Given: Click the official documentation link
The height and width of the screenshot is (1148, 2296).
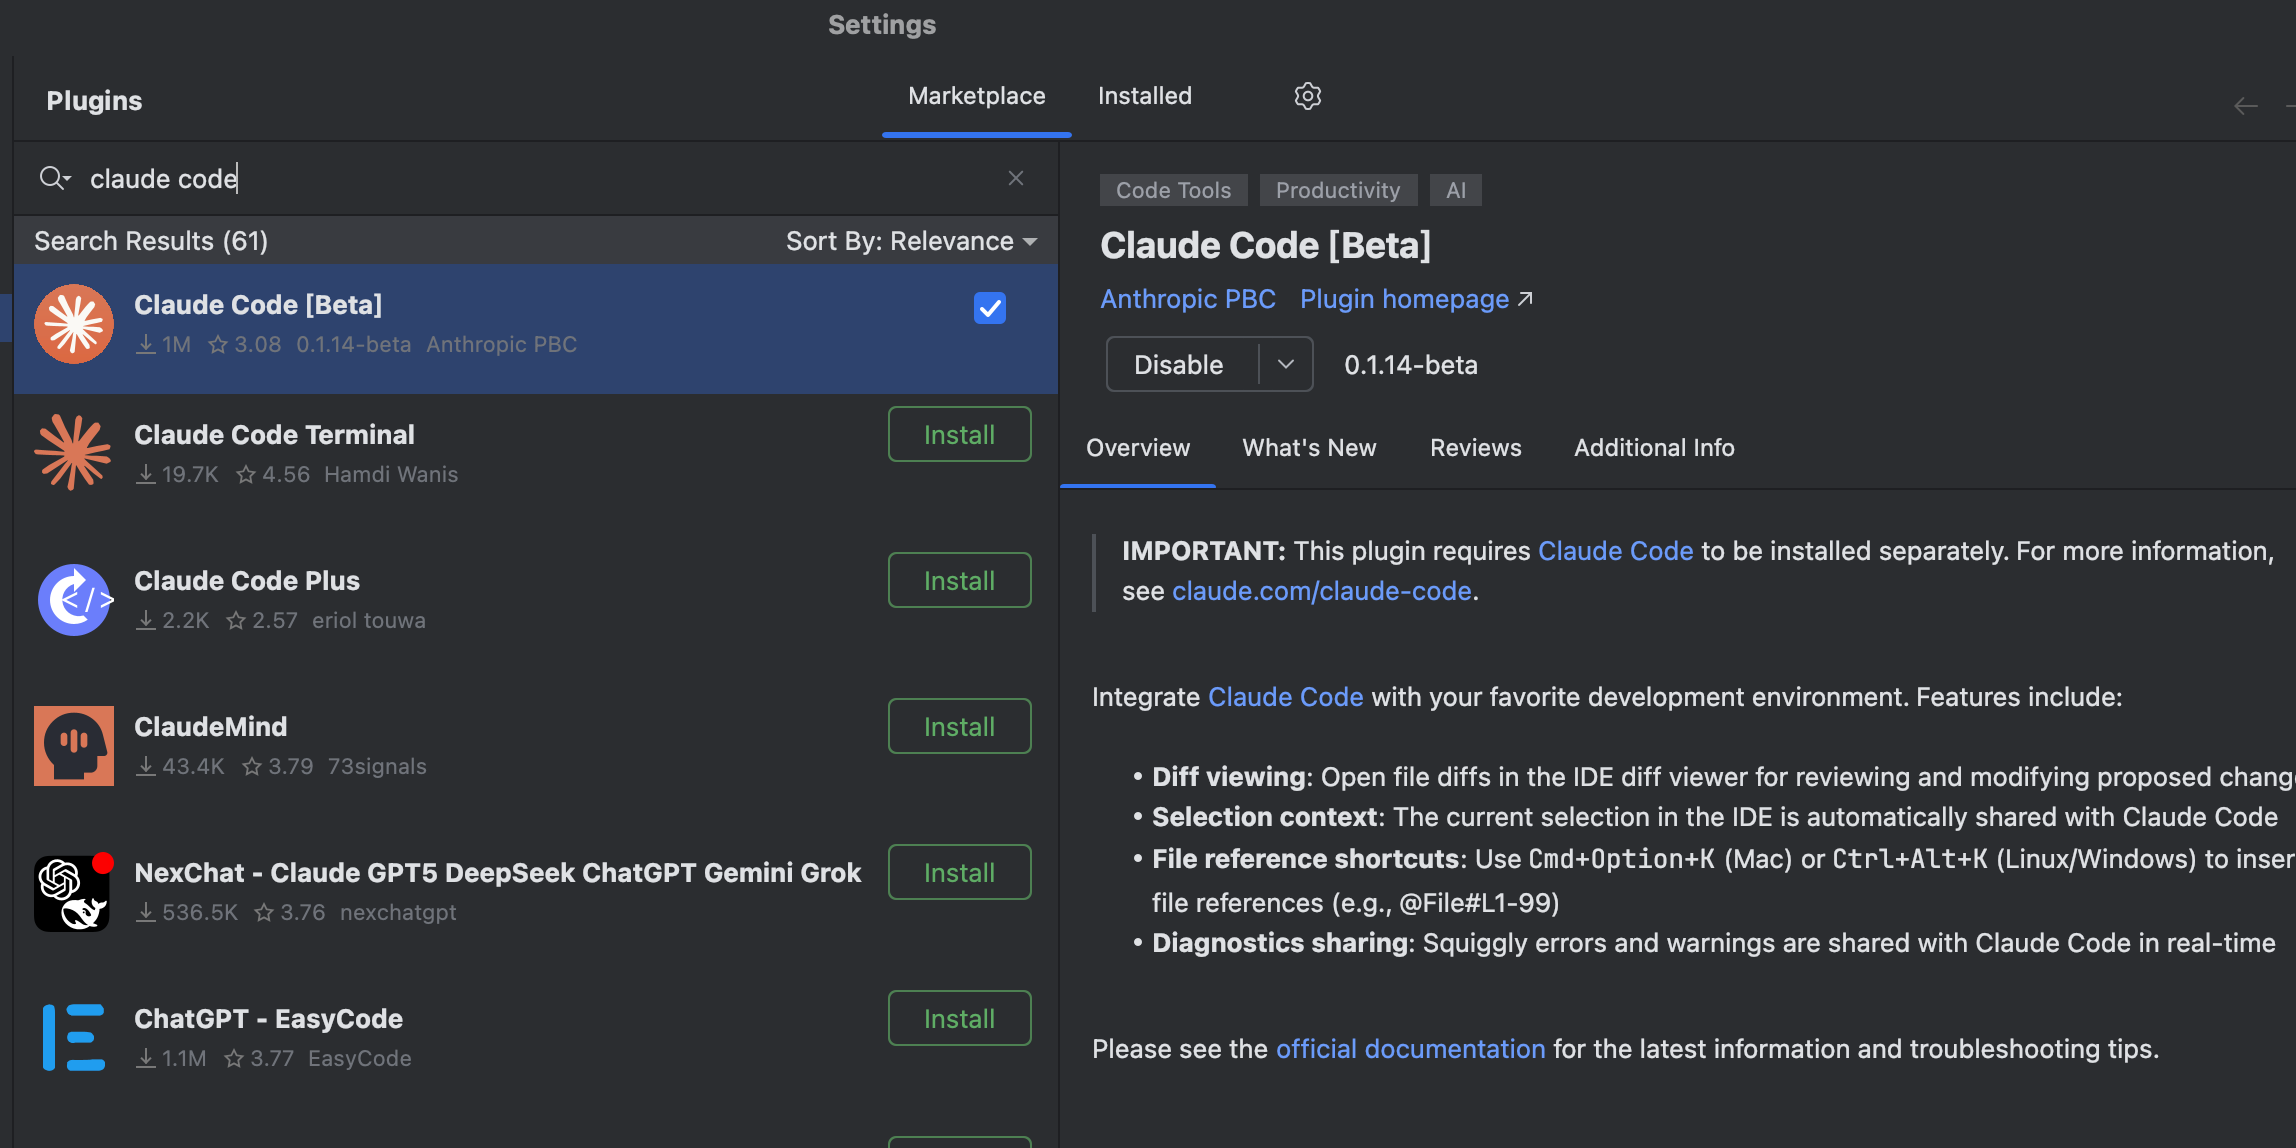Looking at the screenshot, I should 1410,1049.
